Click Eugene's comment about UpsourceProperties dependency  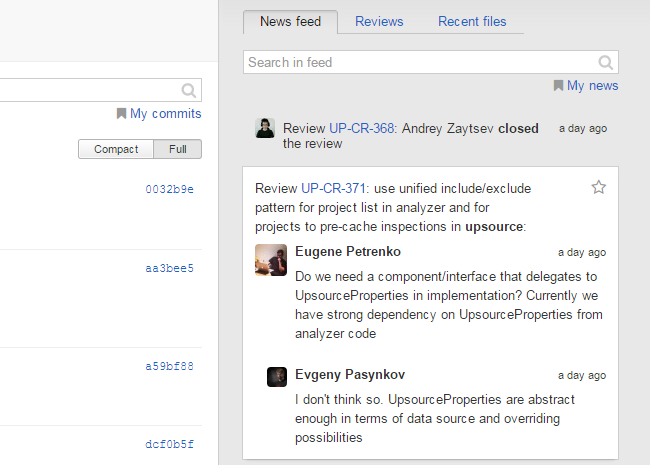(449, 305)
